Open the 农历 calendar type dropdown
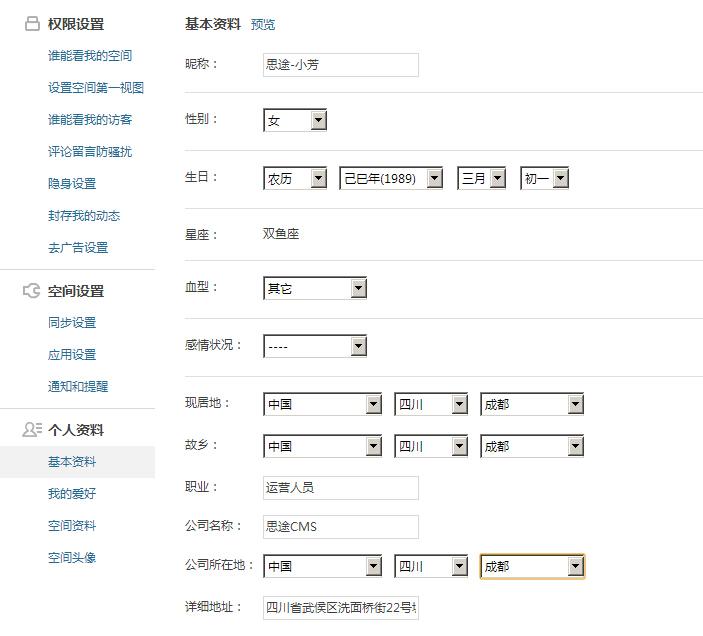 (295, 179)
